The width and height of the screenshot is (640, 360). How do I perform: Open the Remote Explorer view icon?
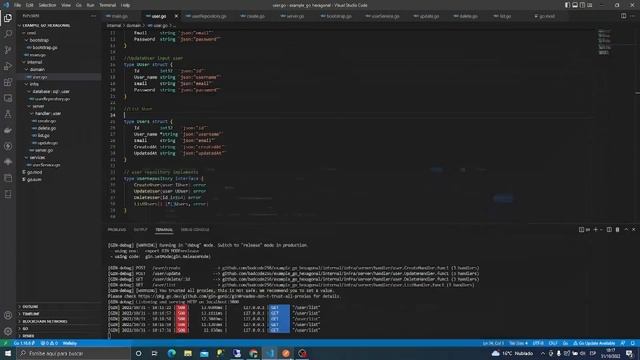tap(8, 98)
